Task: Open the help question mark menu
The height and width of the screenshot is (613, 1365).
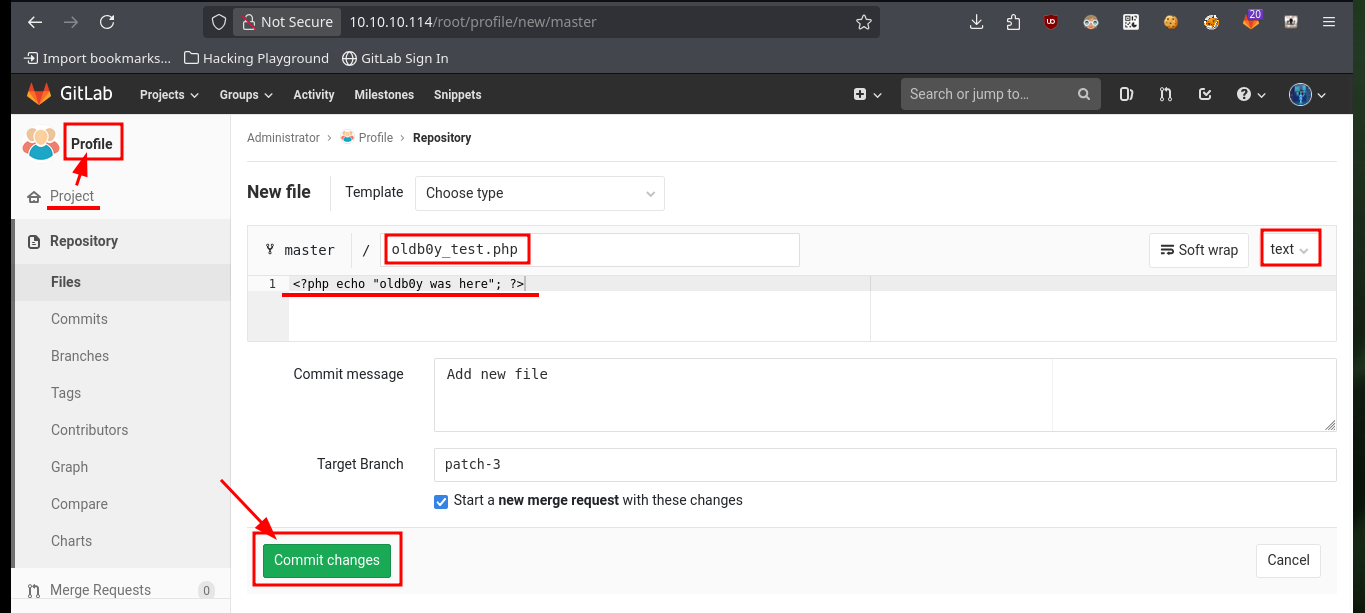Action: pos(1251,94)
